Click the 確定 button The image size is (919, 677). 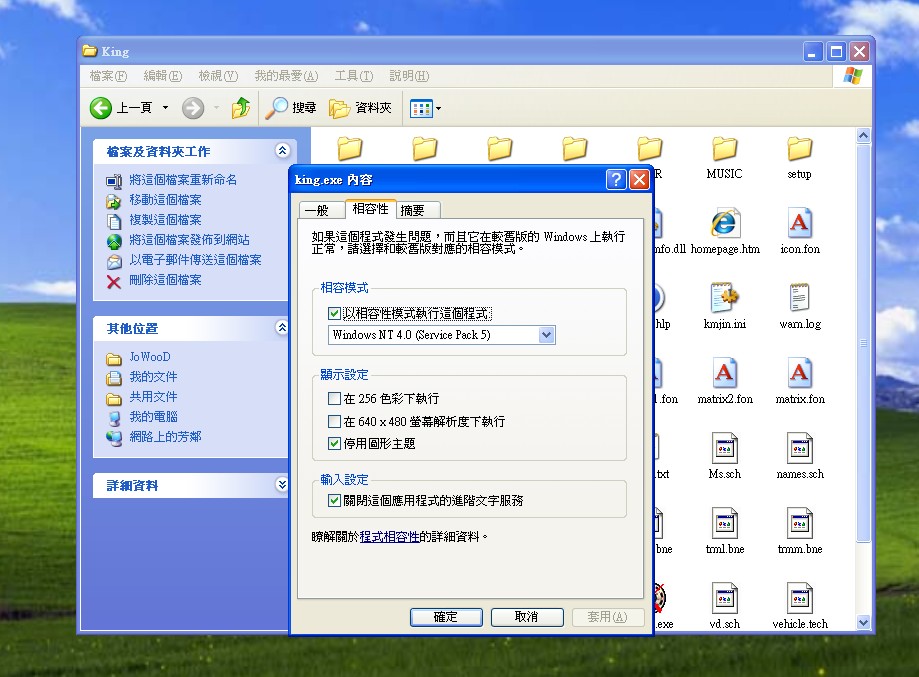click(x=446, y=617)
